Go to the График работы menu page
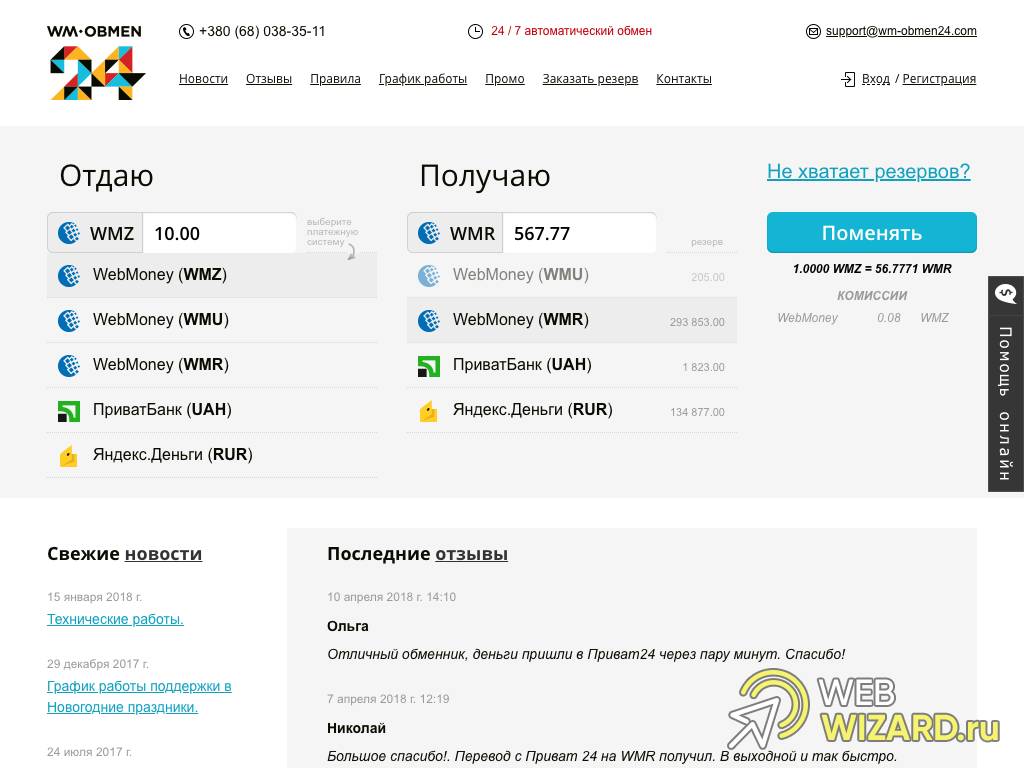The width and height of the screenshot is (1024, 768). point(422,79)
